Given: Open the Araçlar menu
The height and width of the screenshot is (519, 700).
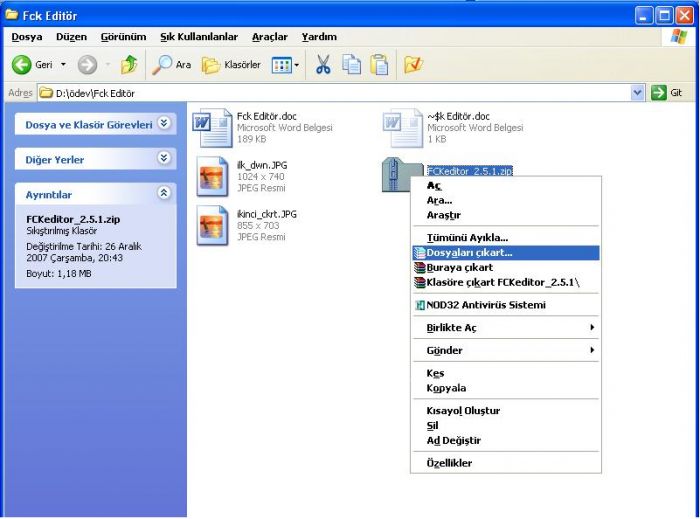Looking at the screenshot, I should point(269,37).
